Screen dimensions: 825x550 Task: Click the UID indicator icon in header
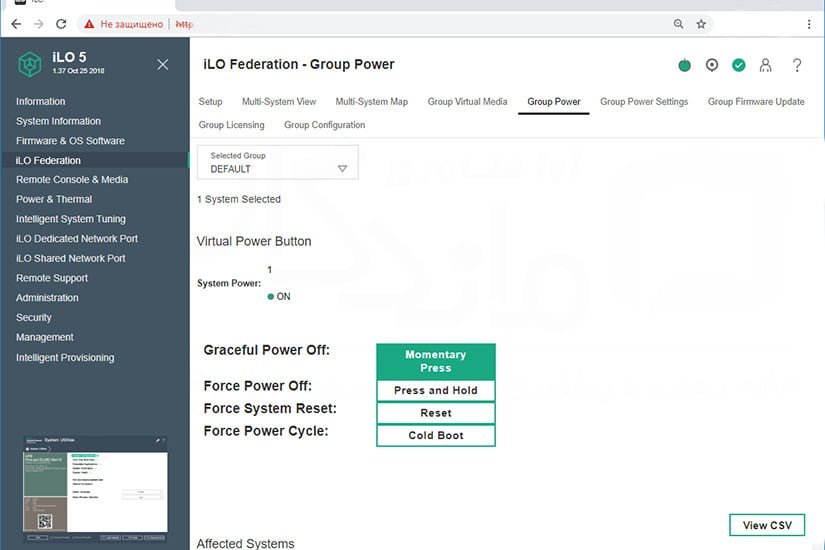(x=712, y=65)
